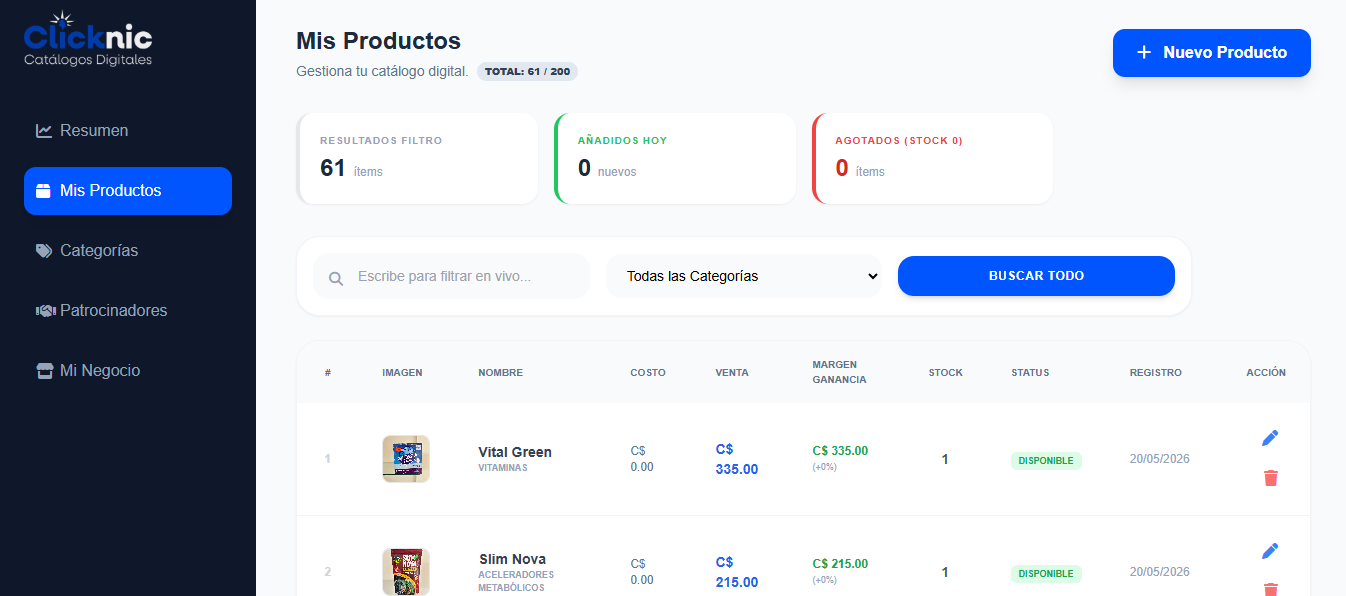Edit Slim Nova with pencil icon

tap(1270, 551)
